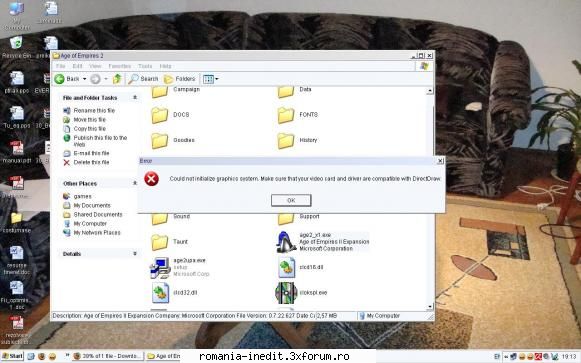581x363 pixels.
Task: Click E-mail this file
Action: (x=91, y=153)
